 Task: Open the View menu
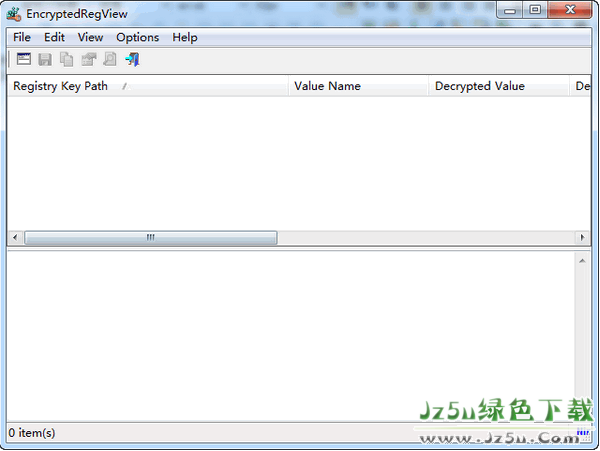point(90,37)
